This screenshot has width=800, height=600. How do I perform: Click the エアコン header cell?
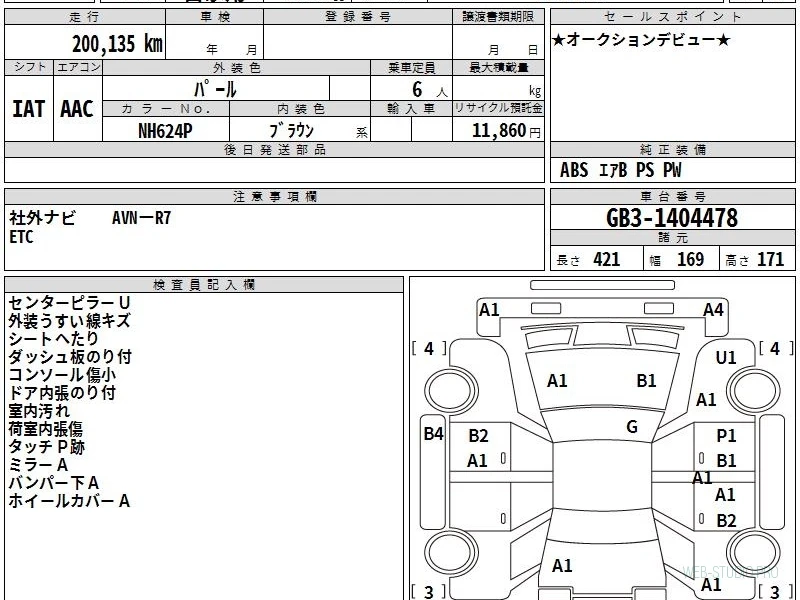click(78, 67)
